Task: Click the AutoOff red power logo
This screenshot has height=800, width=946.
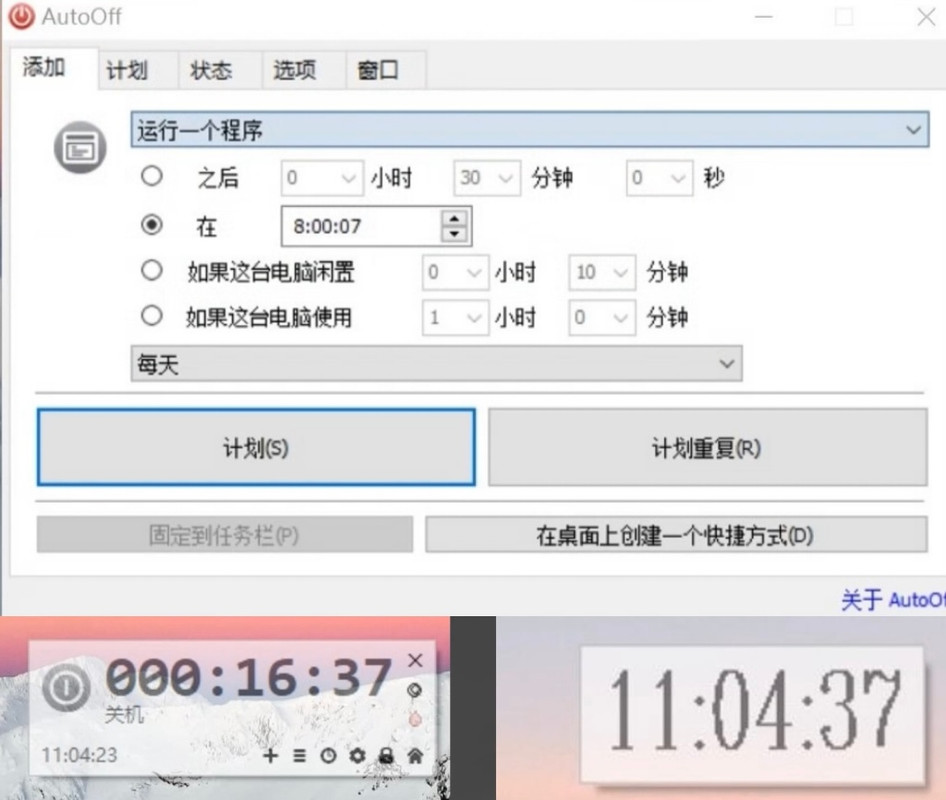Action: (21, 16)
